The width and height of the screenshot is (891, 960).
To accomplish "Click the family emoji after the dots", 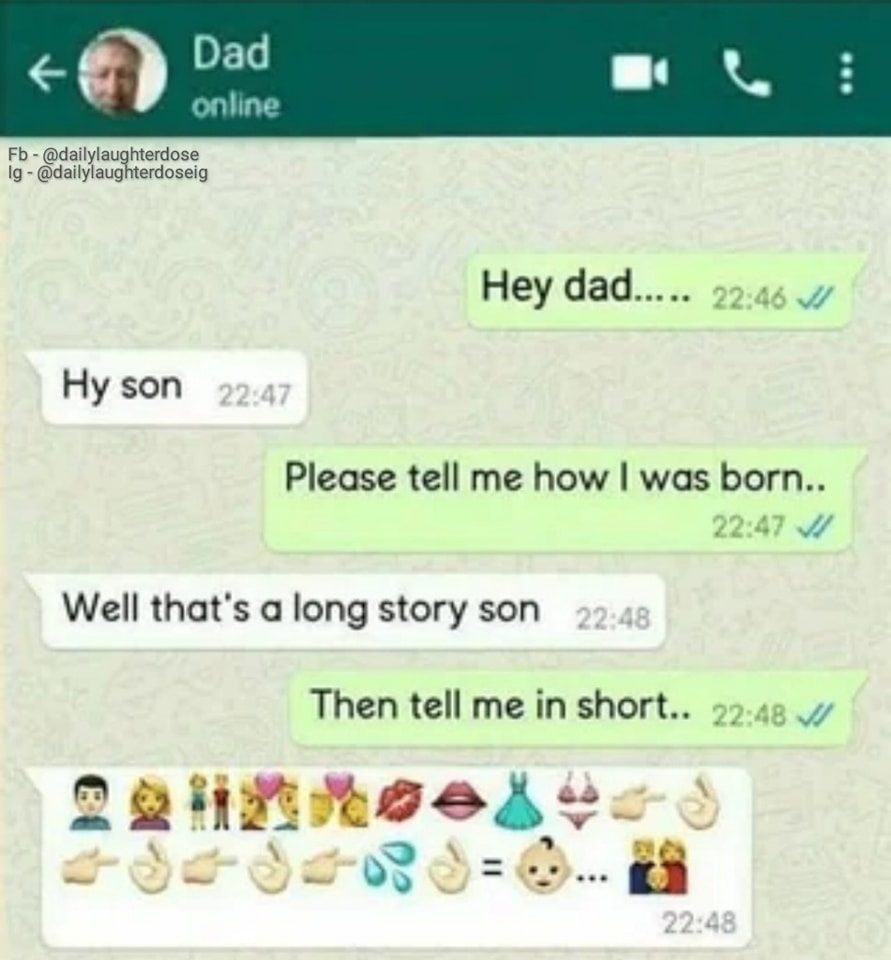I will click(x=659, y=867).
